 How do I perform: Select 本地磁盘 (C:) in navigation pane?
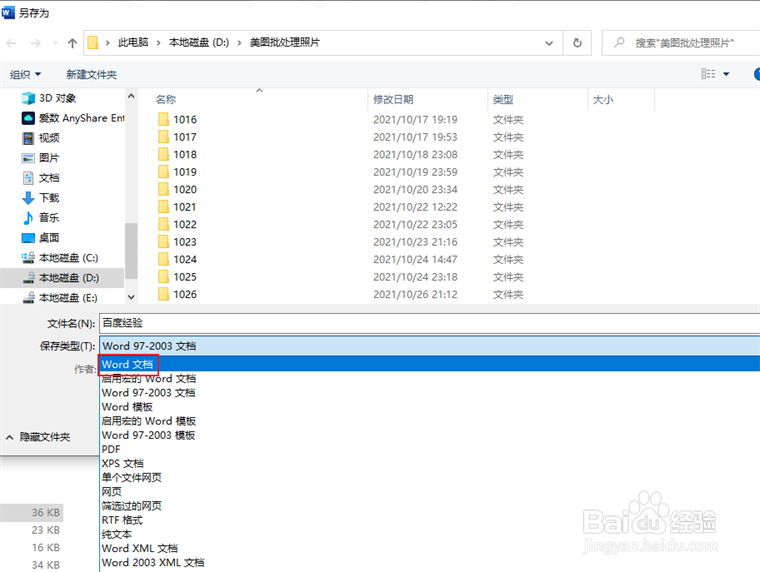coord(60,258)
